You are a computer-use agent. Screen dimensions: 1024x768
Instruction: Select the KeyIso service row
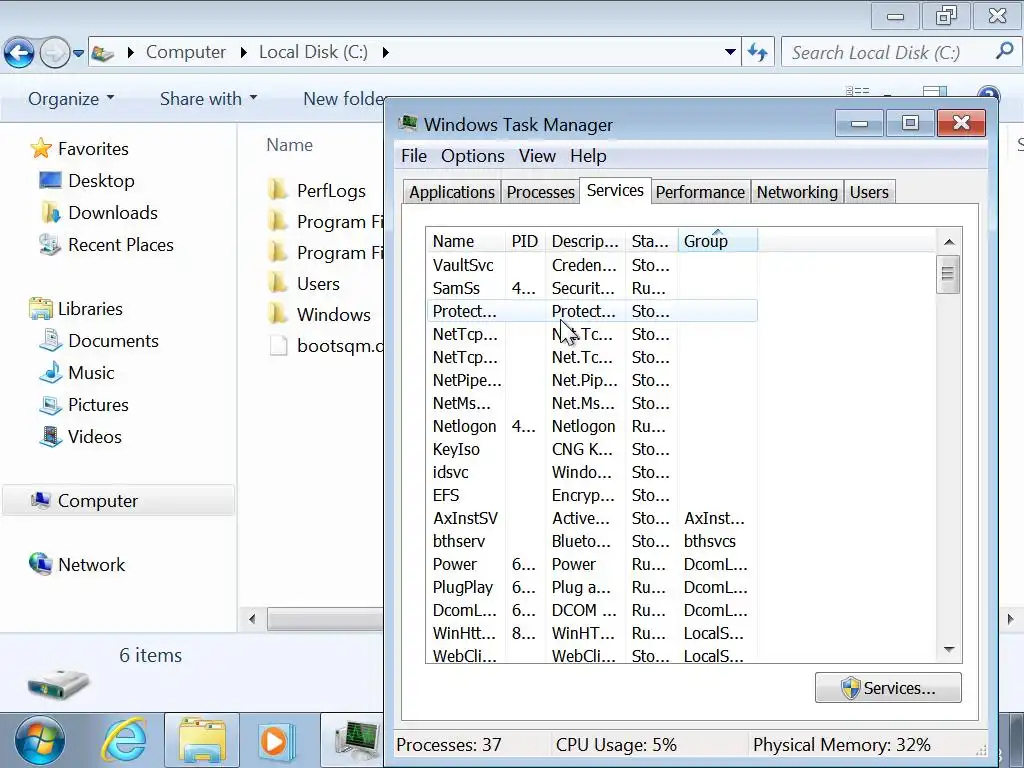coord(592,449)
